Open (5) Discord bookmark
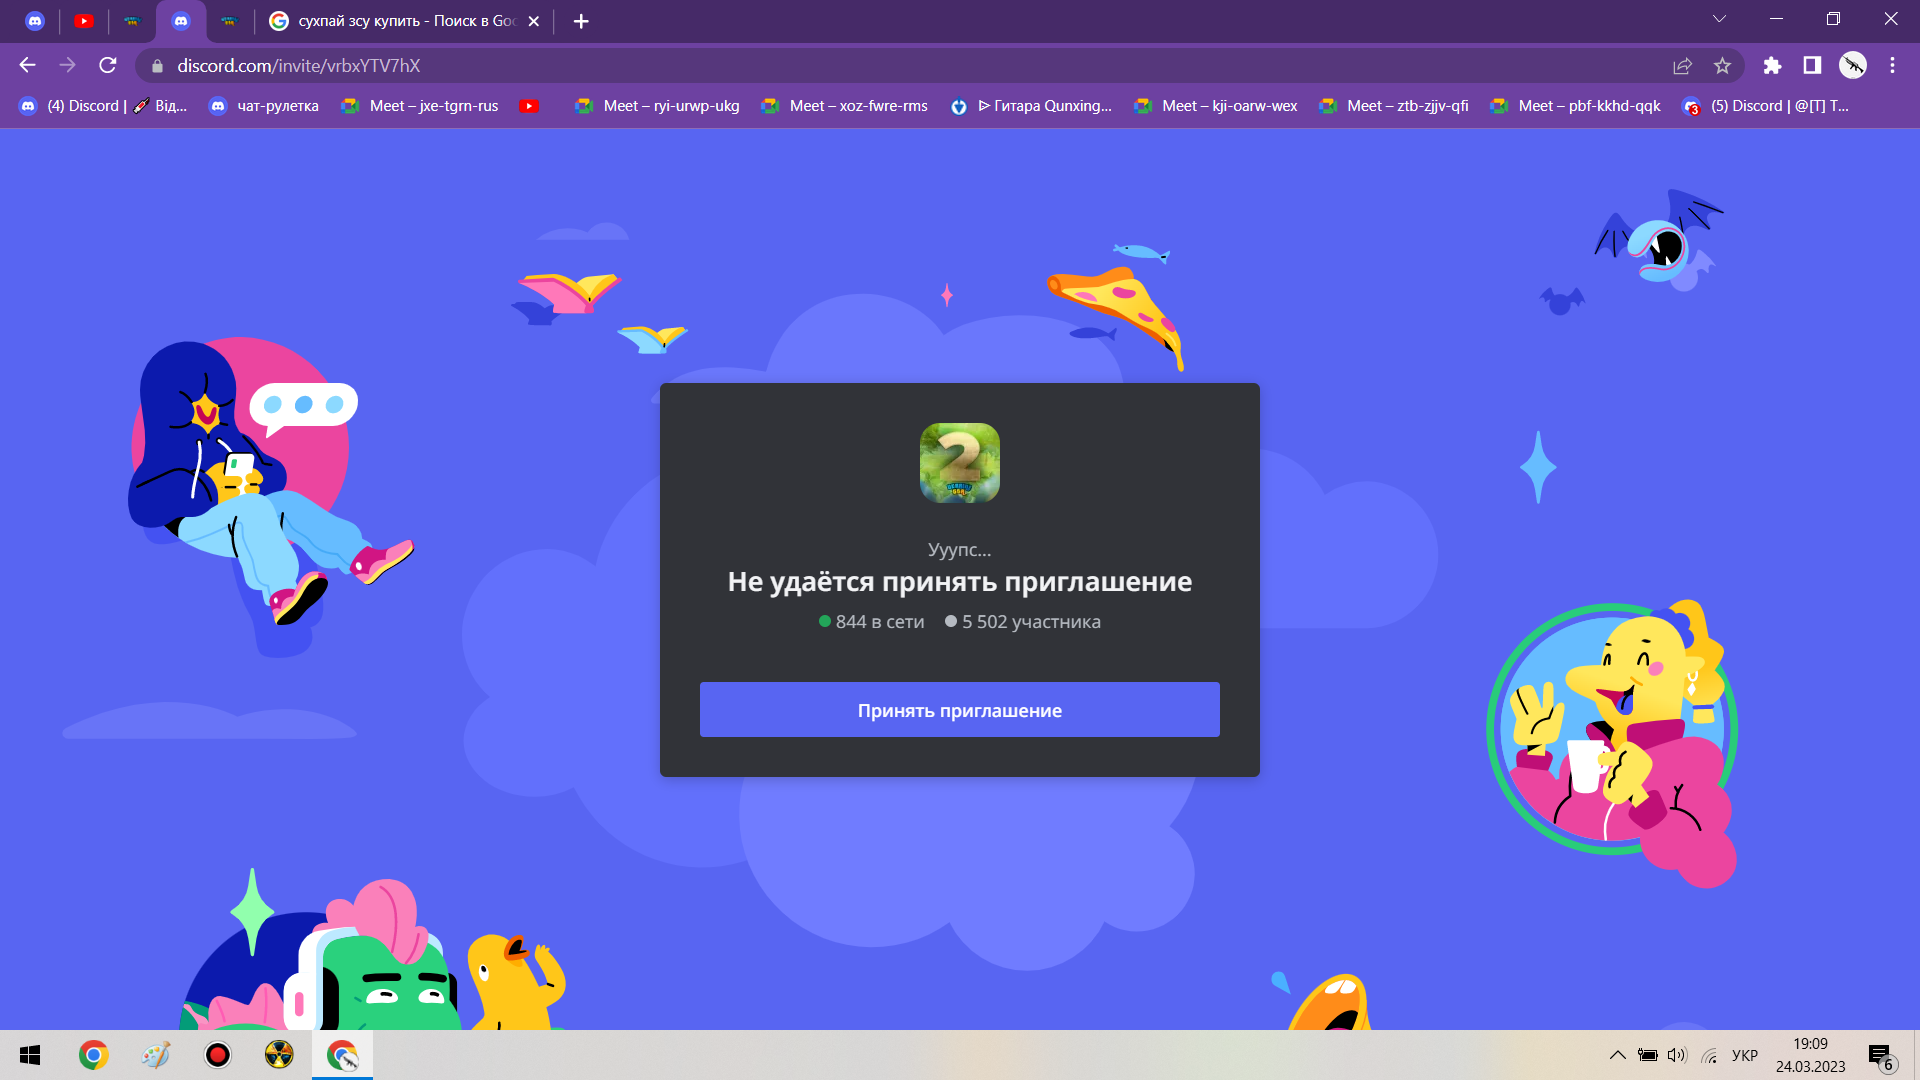This screenshot has width=1920, height=1080. 1766,106
